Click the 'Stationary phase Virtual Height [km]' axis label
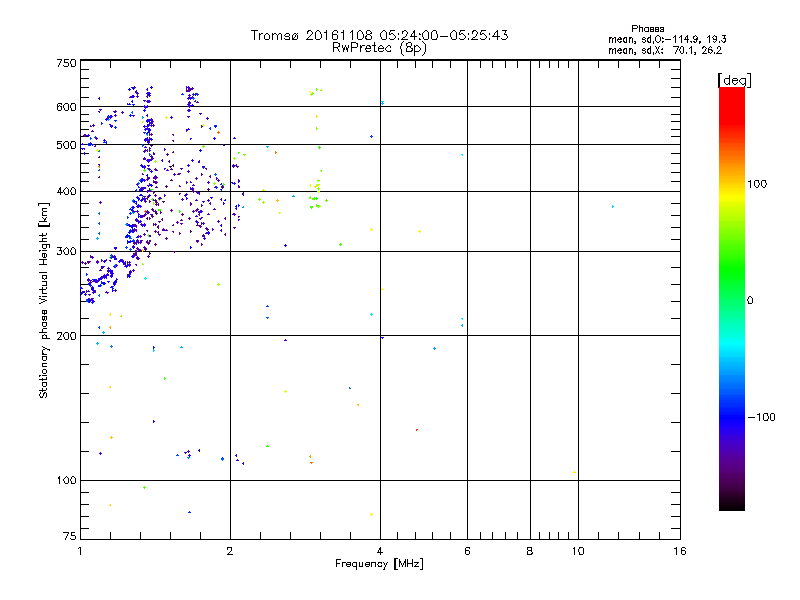 point(44,301)
